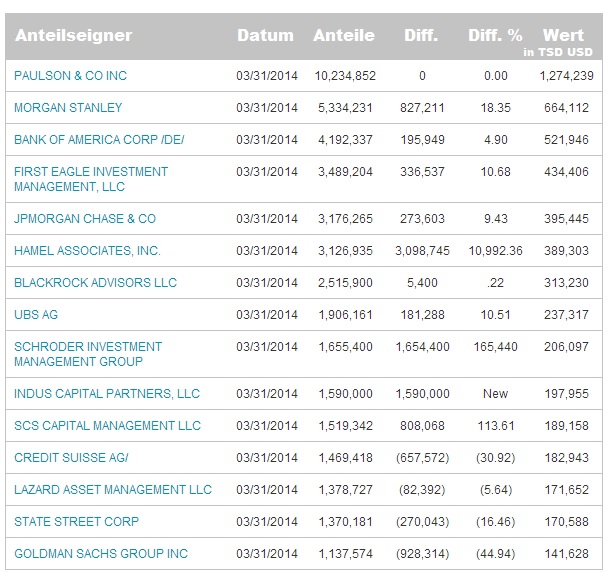Open SCHRODER INVESTMENT MANAGEMENT GROUP link
This screenshot has height=579, width=613.
[x=87, y=354]
